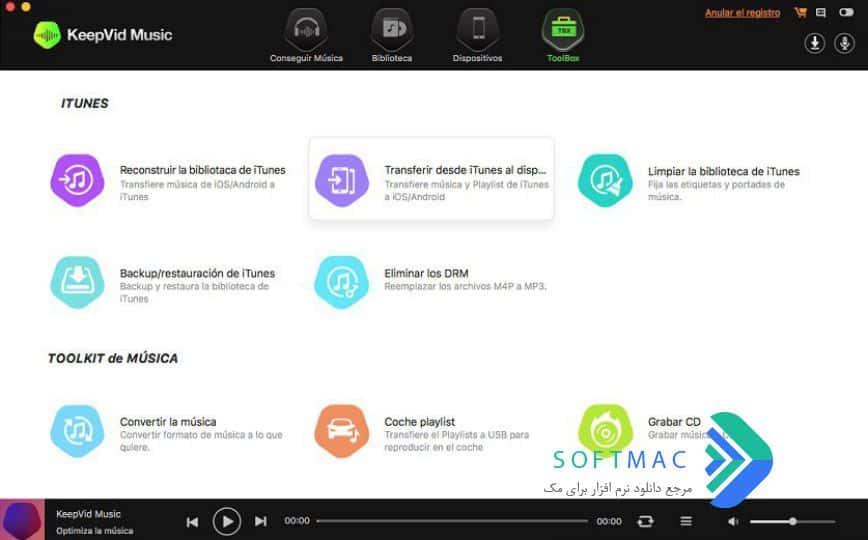Open the Conseguir Música headphones tab
Viewport: 868px width, 540px height.
(306, 36)
